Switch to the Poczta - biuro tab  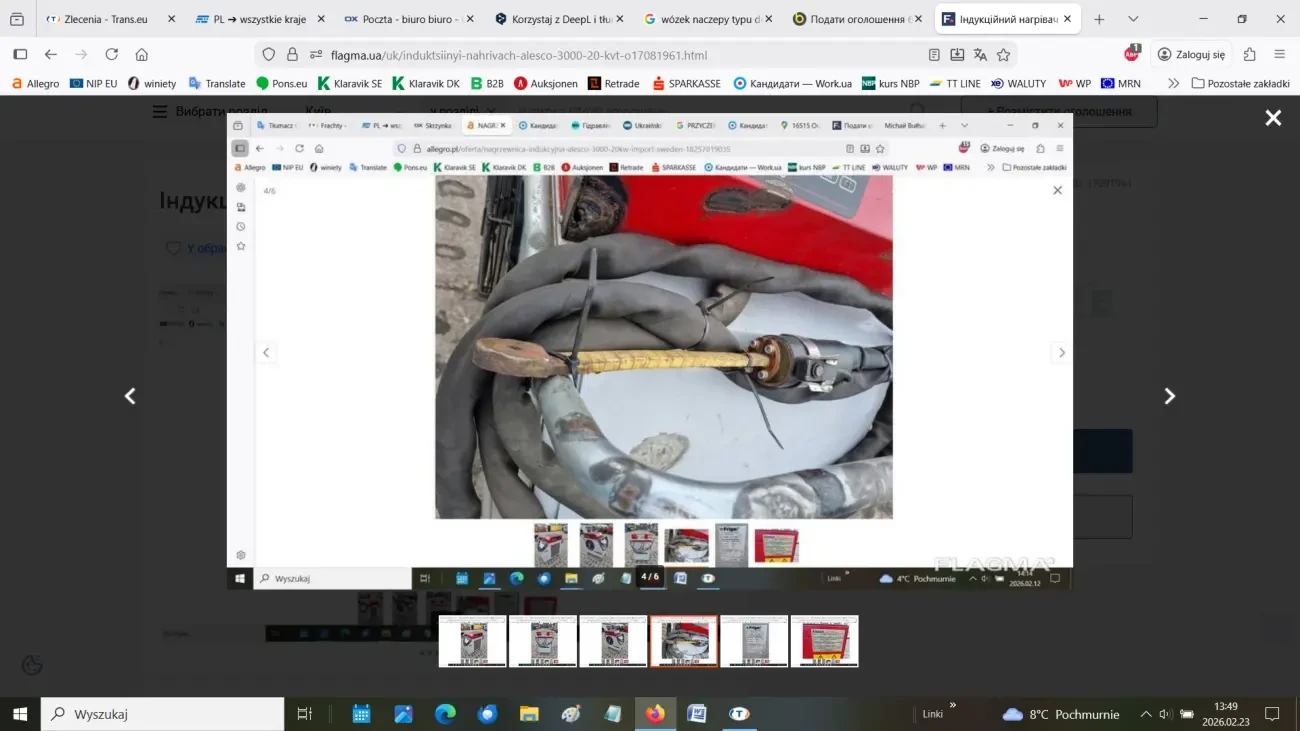coord(410,18)
